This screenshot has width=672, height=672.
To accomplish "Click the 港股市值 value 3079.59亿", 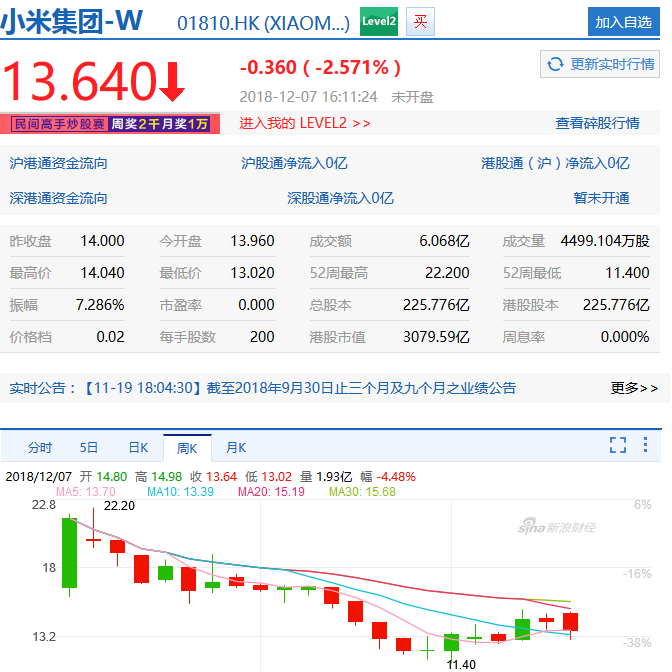I will 436,337.
